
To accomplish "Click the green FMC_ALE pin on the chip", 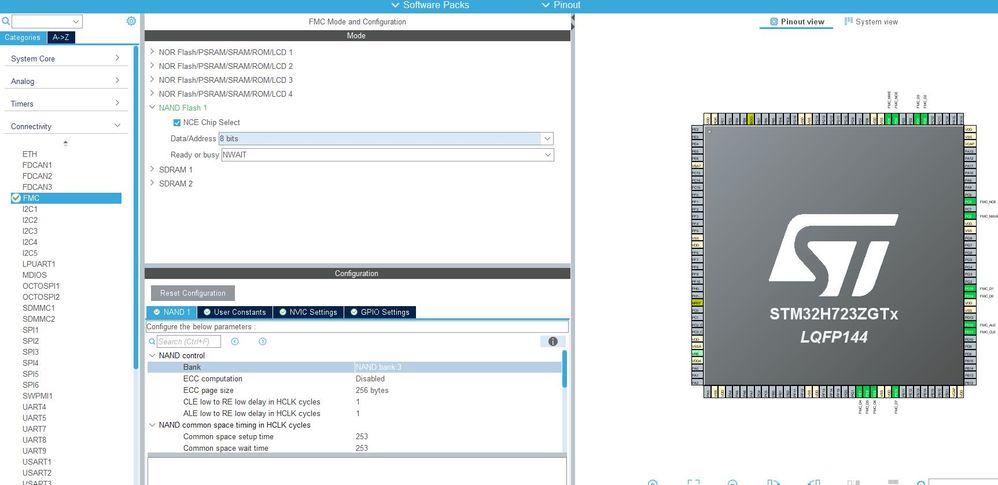I will pos(969,325).
